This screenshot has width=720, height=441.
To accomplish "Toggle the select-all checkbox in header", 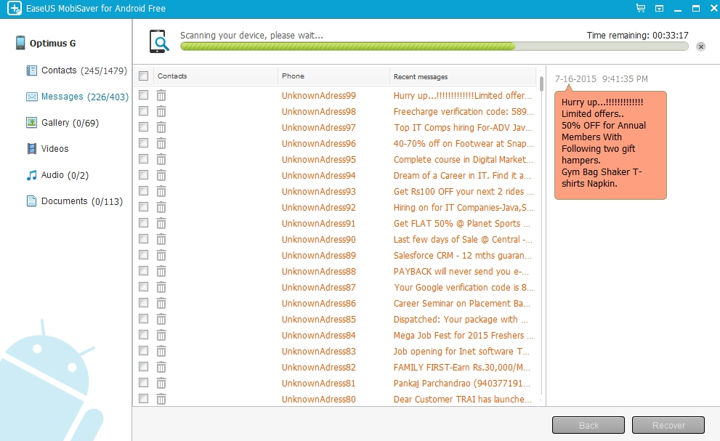I will tap(144, 76).
